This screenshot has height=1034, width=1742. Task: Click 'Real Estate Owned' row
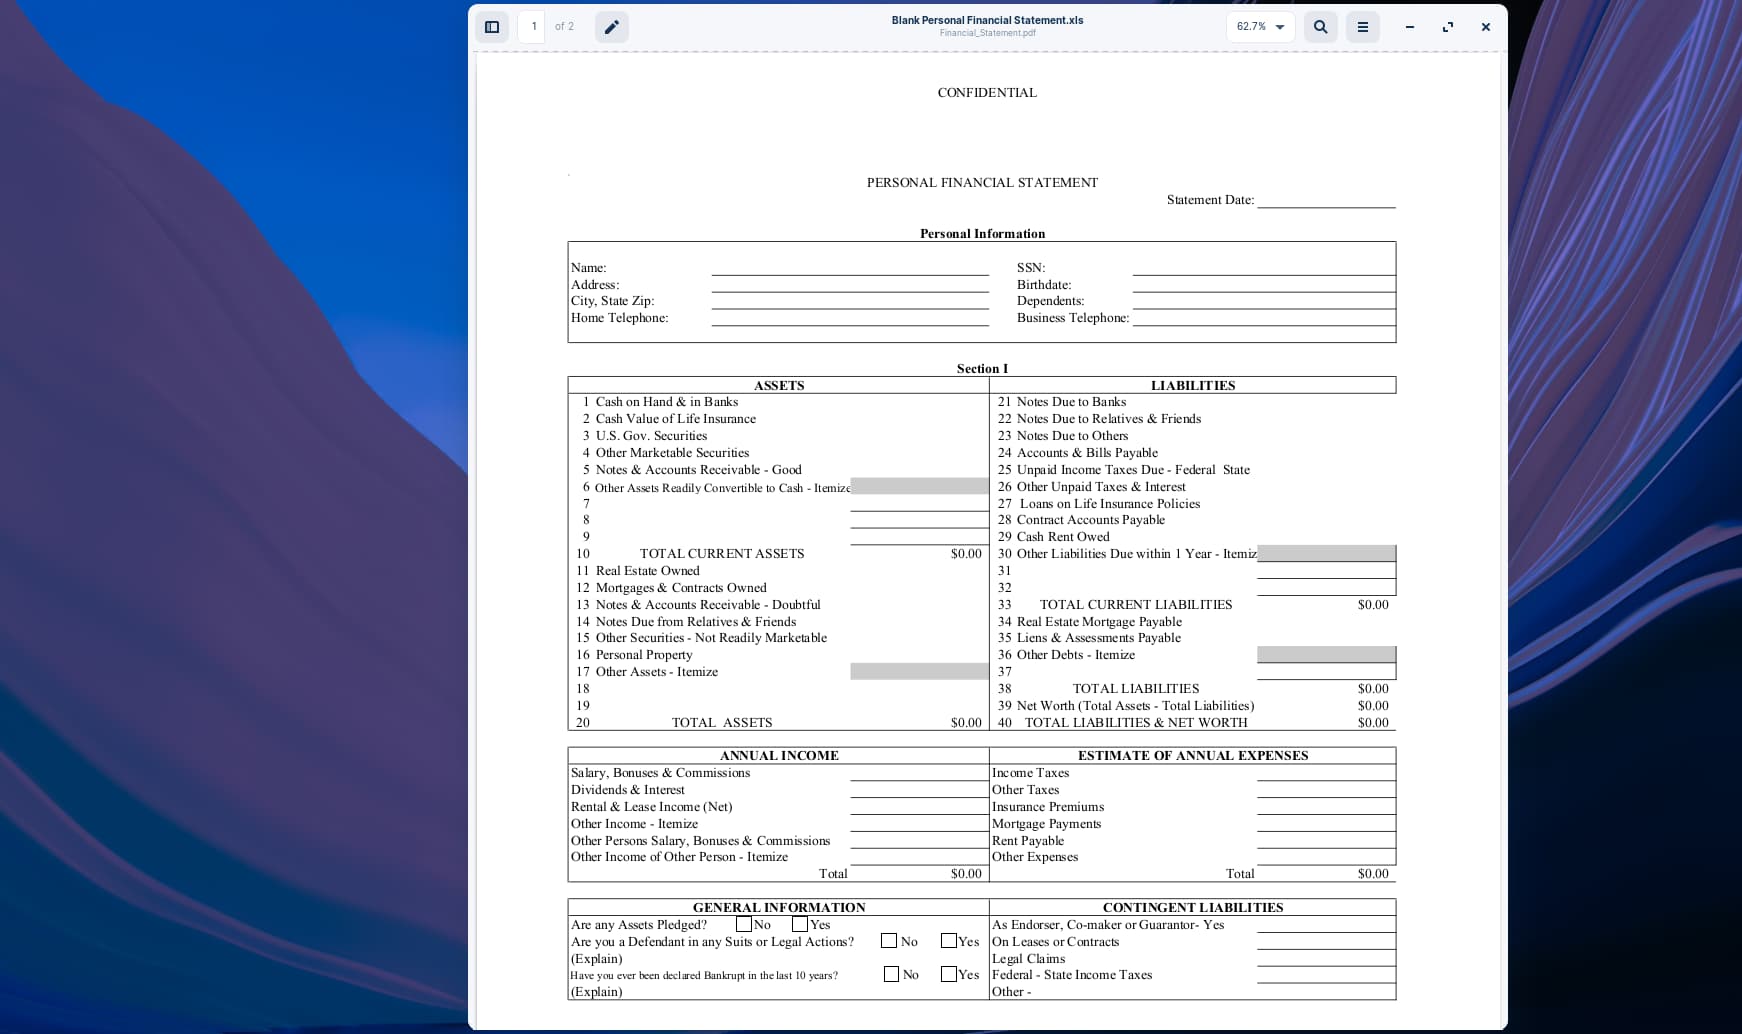[x=648, y=571]
